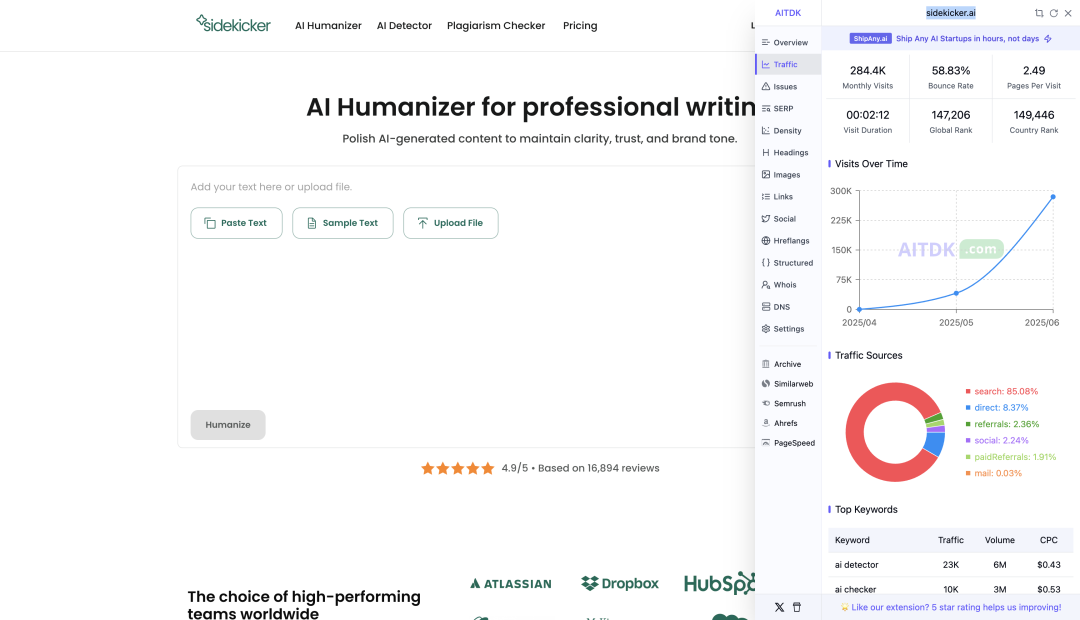Viewport: 1080px width, 620px height.
Task: Open PageSpeed external tool
Action: pyautogui.click(x=788, y=443)
